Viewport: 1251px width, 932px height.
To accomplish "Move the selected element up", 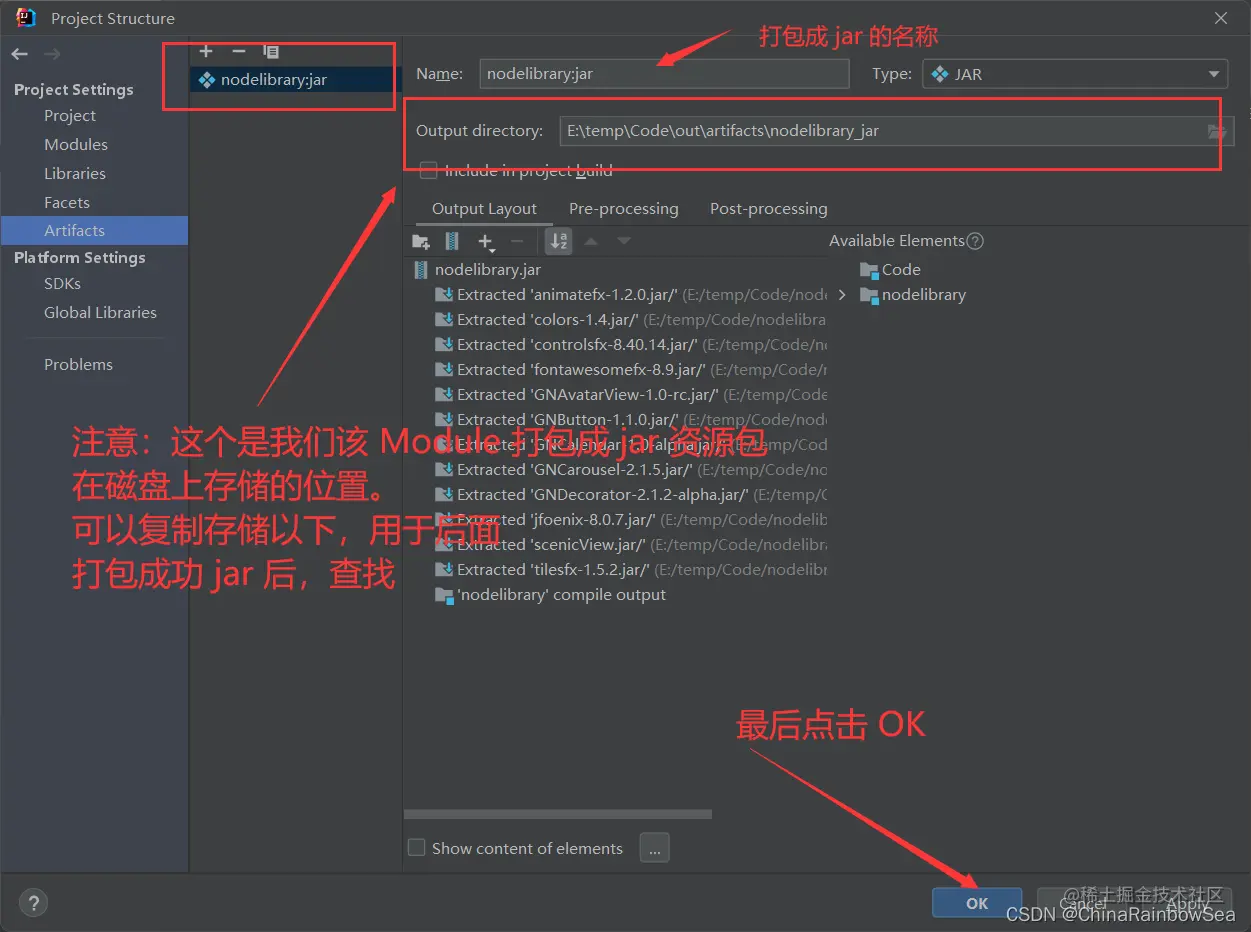I will (589, 240).
